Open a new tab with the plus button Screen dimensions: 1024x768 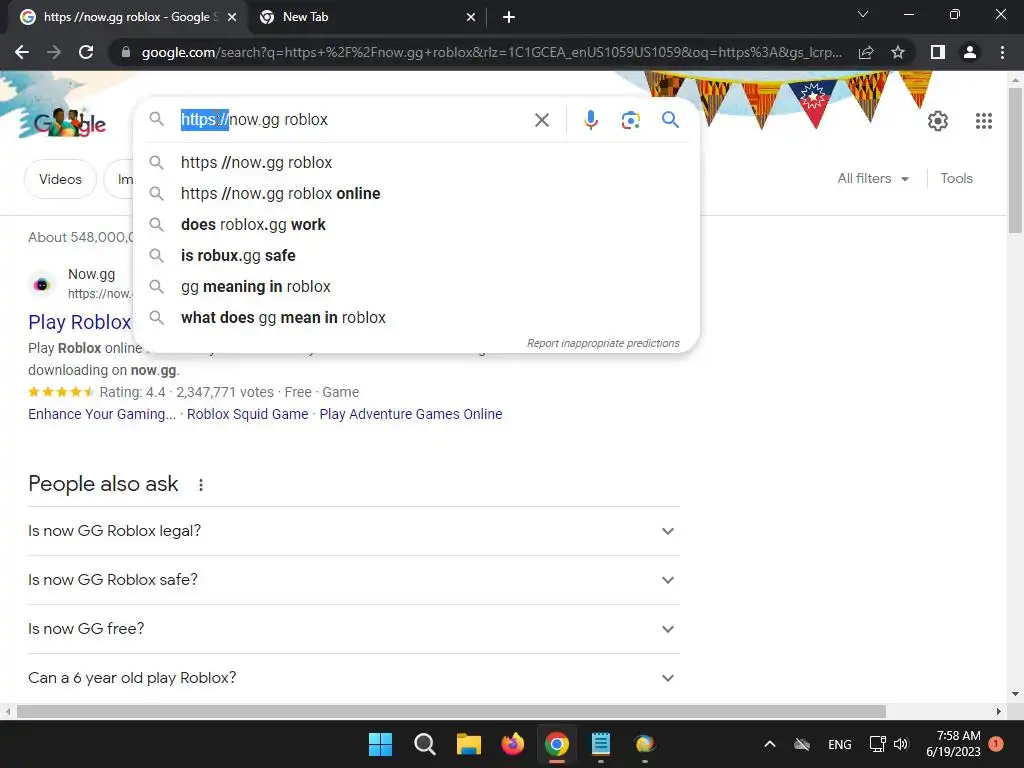pyautogui.click(x=509, y=18)
